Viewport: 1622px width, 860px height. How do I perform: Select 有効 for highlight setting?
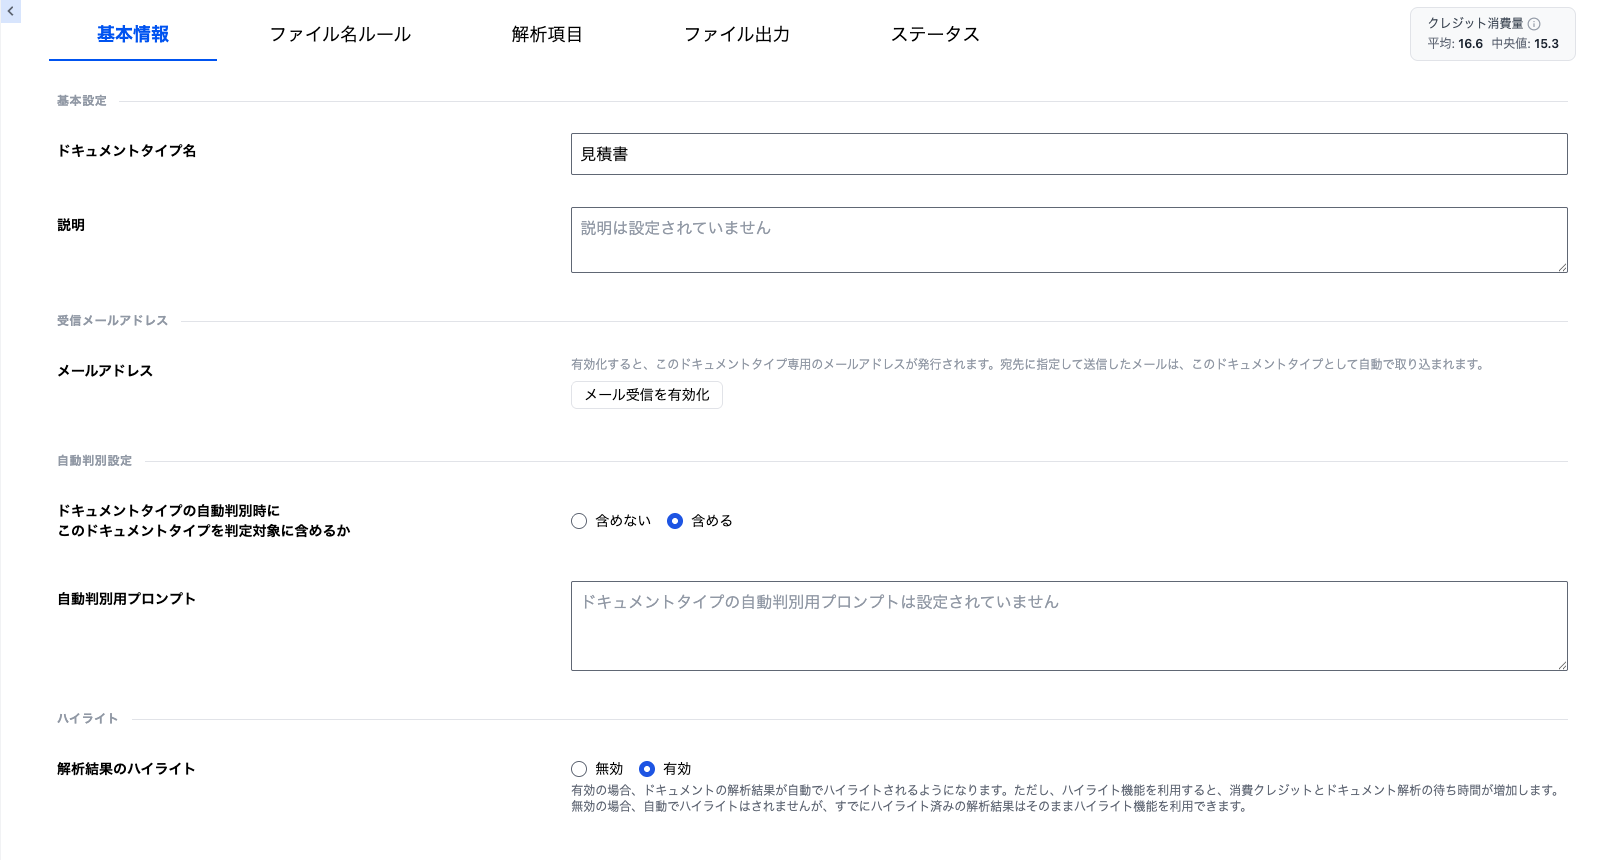(647, 769)
